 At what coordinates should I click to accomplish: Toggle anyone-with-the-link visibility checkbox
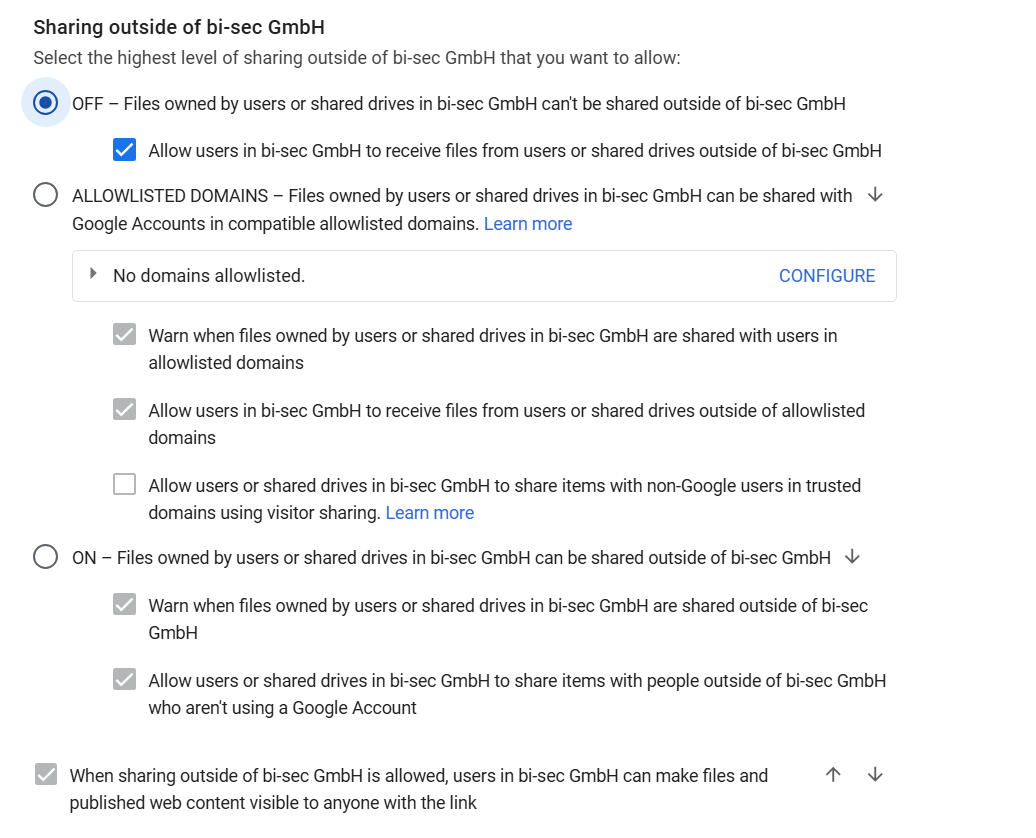tap(46, 775)
